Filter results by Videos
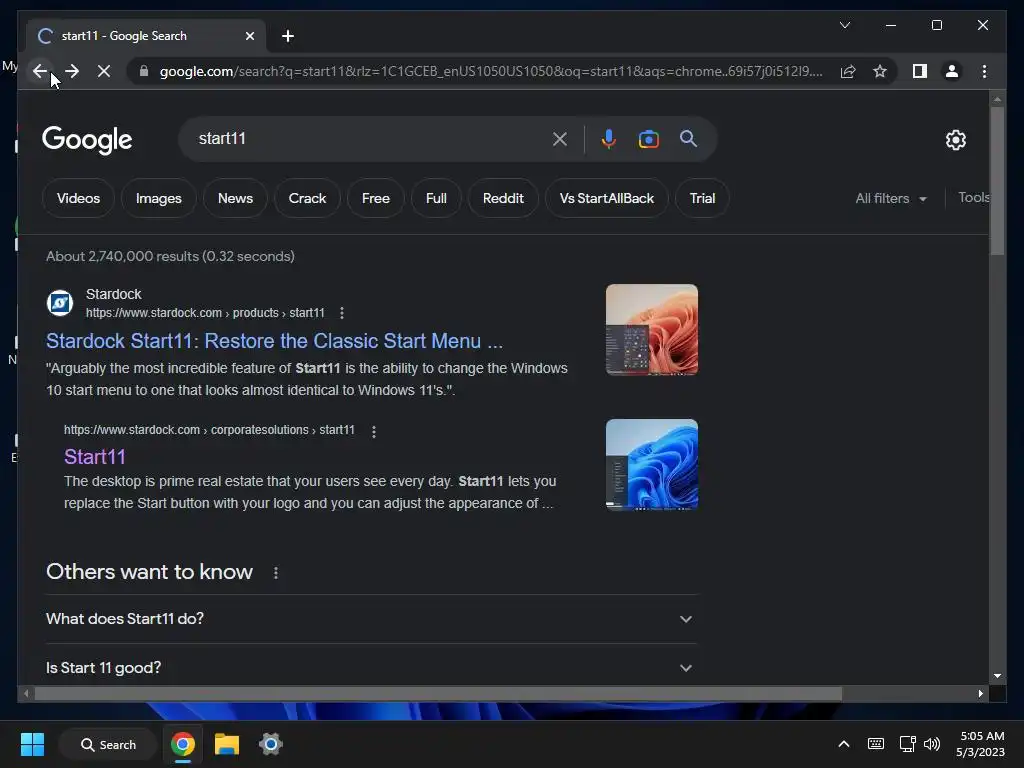This screenshot has width=1024, height=768. tap(78, 199)
